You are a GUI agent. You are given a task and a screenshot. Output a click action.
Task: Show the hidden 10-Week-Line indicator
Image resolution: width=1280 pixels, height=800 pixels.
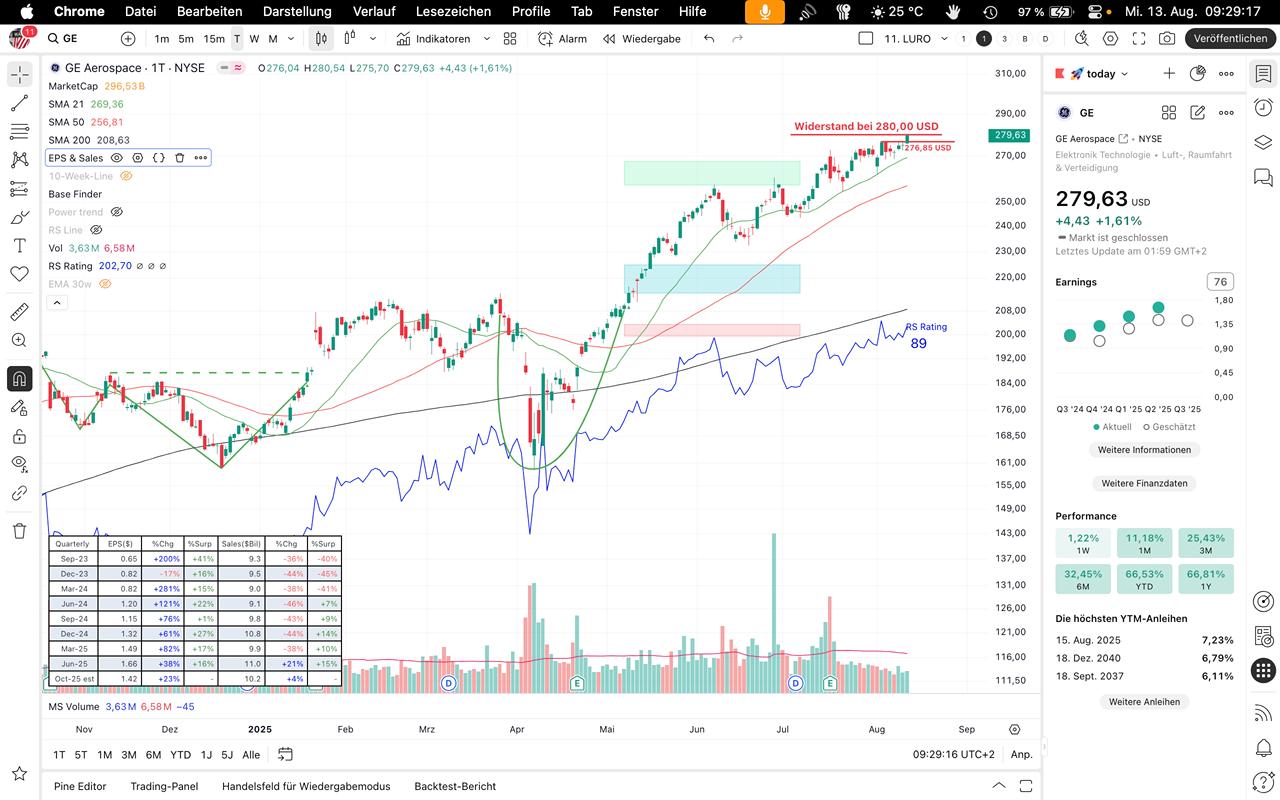click(126, 176)
